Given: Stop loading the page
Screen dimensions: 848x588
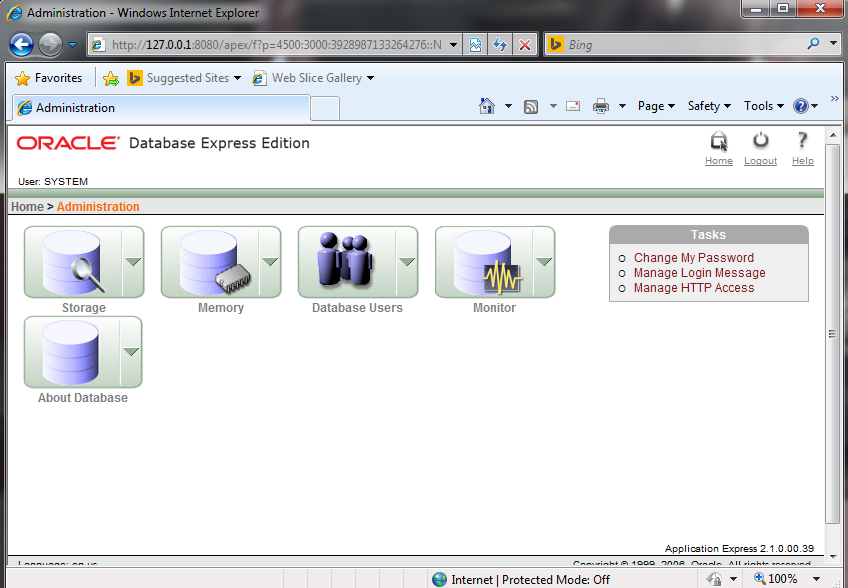Looking at the screenshot, I should pyautogui.click(x=527, y=44).
